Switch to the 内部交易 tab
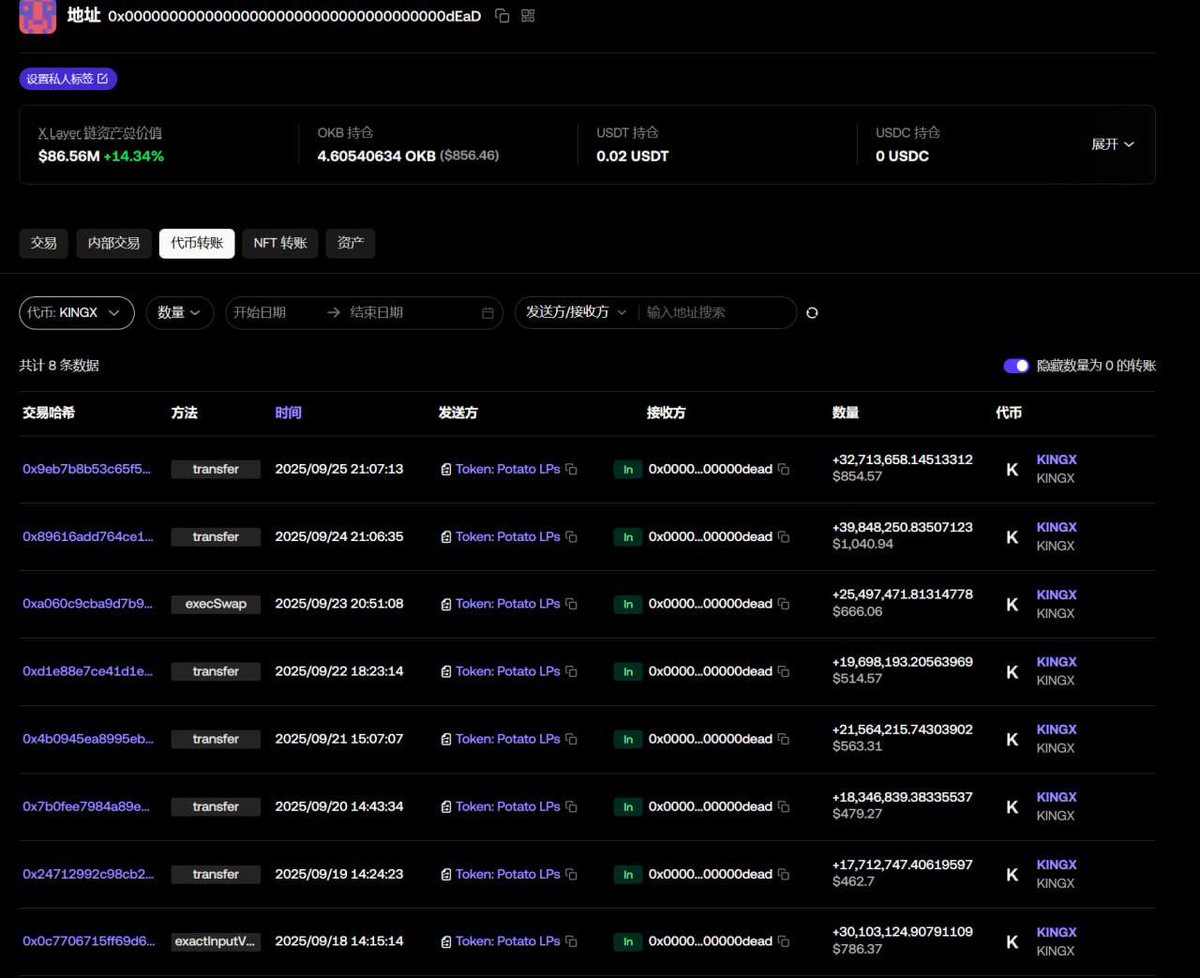 coord(114,243)
